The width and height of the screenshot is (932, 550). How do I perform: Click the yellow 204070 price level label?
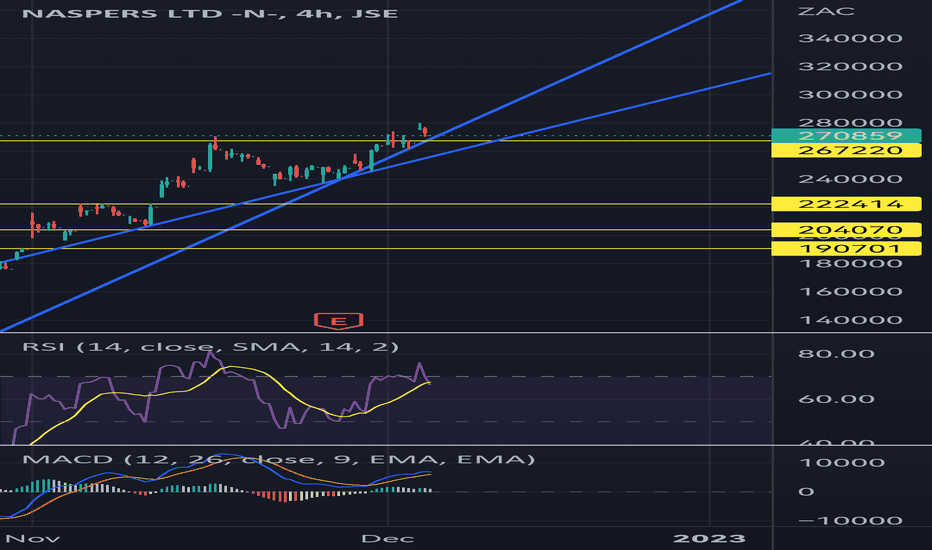pyautogui.click(x=846, y=230)
